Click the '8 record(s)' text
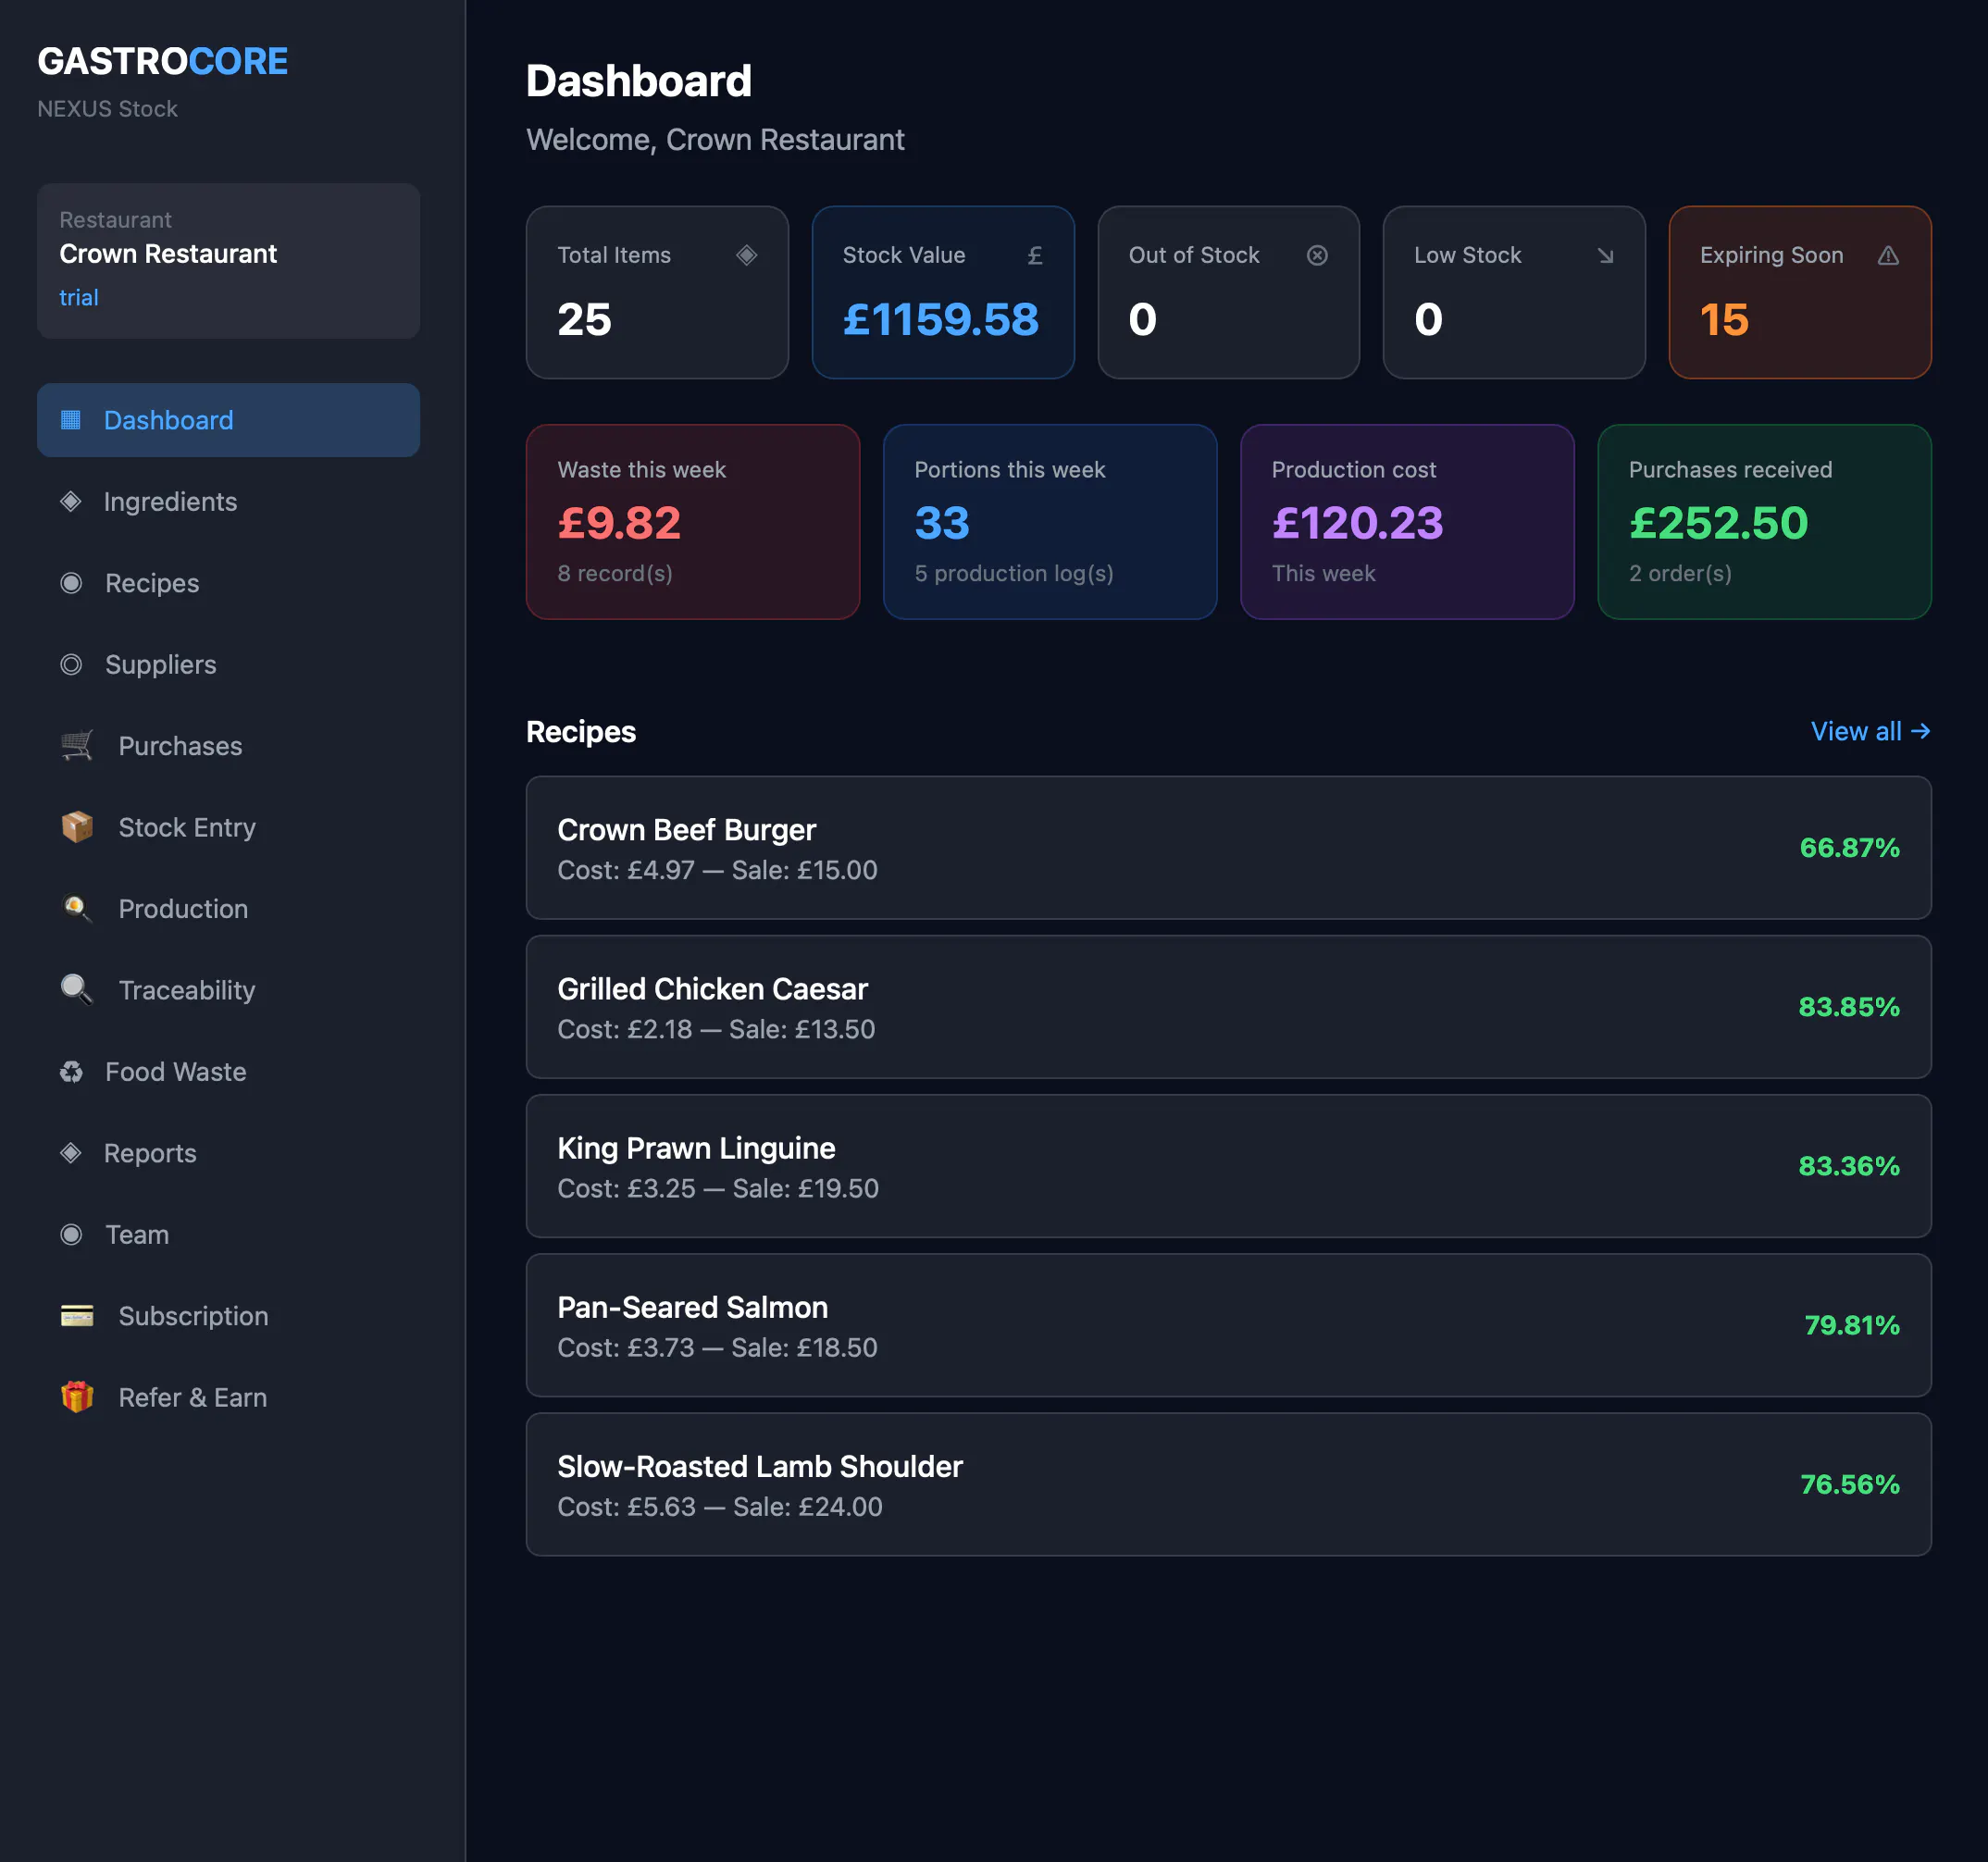This screenshot has width=1988, height=1862. [x=615, y=573]
